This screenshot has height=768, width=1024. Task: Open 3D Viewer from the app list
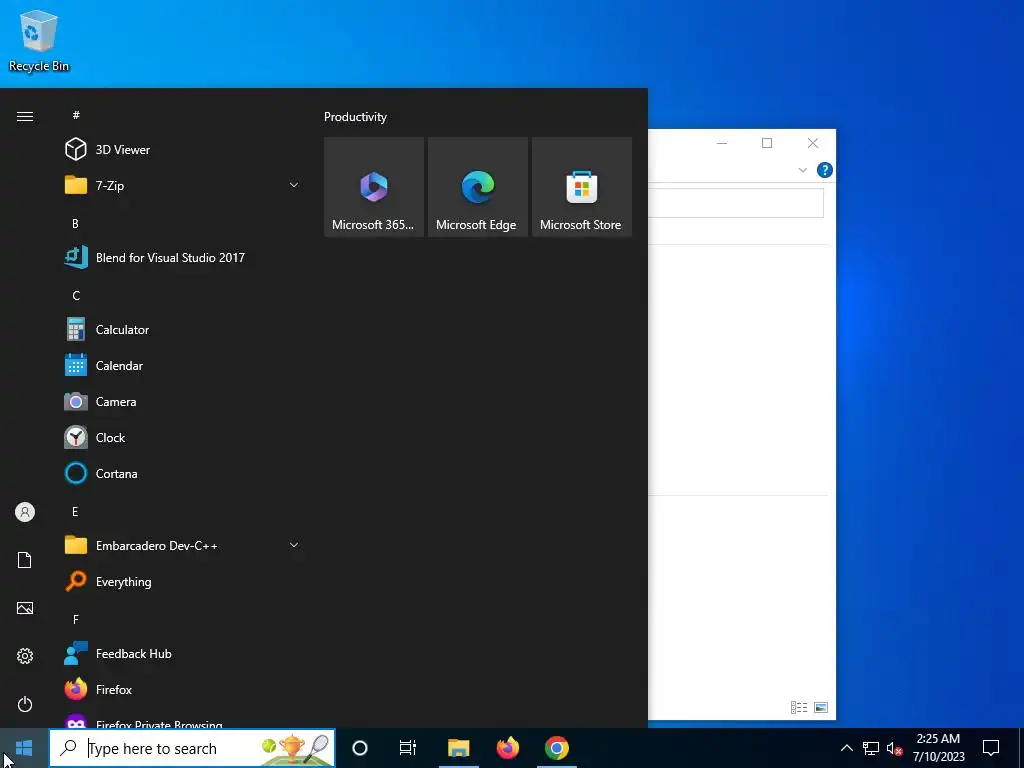(183, 150)
